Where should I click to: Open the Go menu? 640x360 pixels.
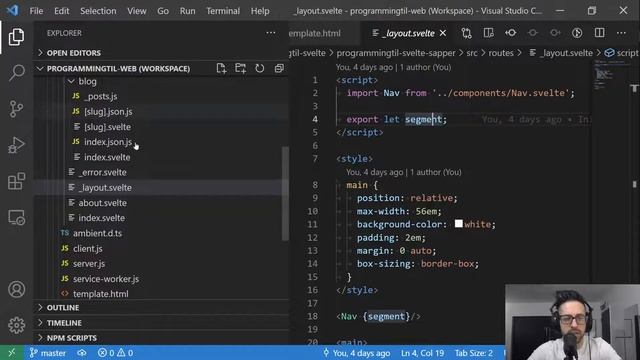click(163, 11)
